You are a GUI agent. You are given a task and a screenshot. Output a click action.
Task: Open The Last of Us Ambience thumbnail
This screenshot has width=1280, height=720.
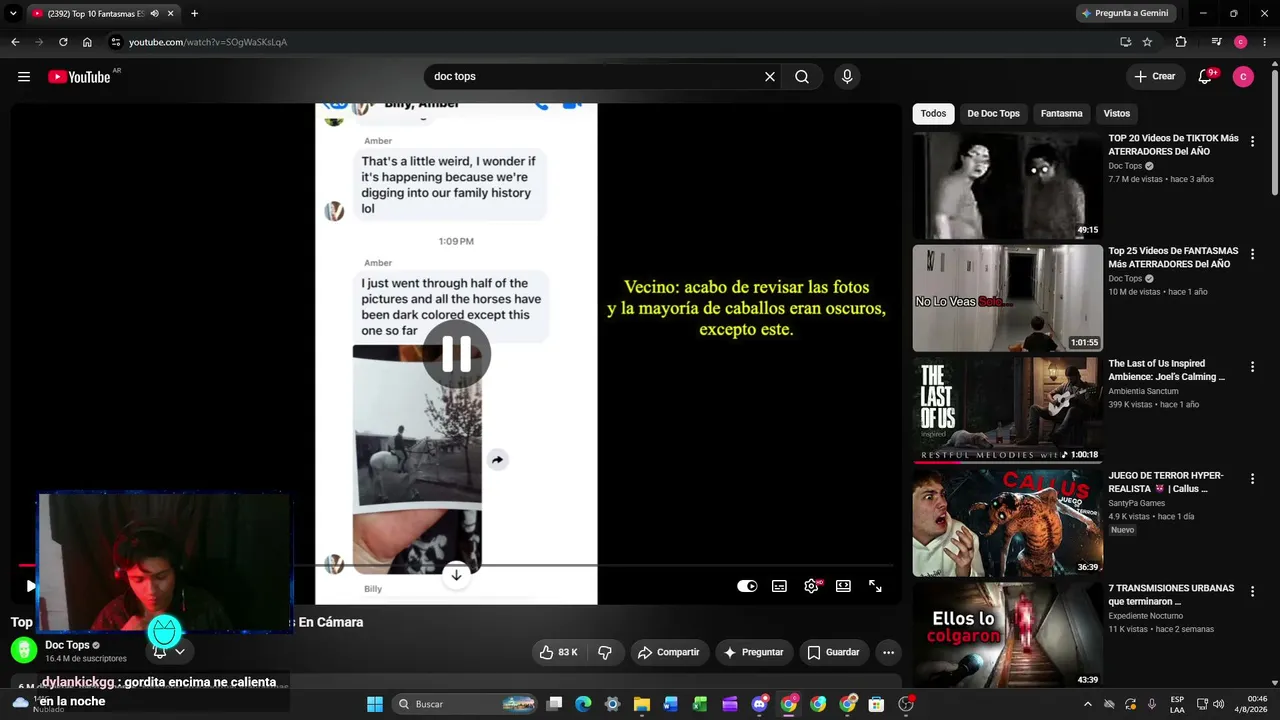(1007, 411)
